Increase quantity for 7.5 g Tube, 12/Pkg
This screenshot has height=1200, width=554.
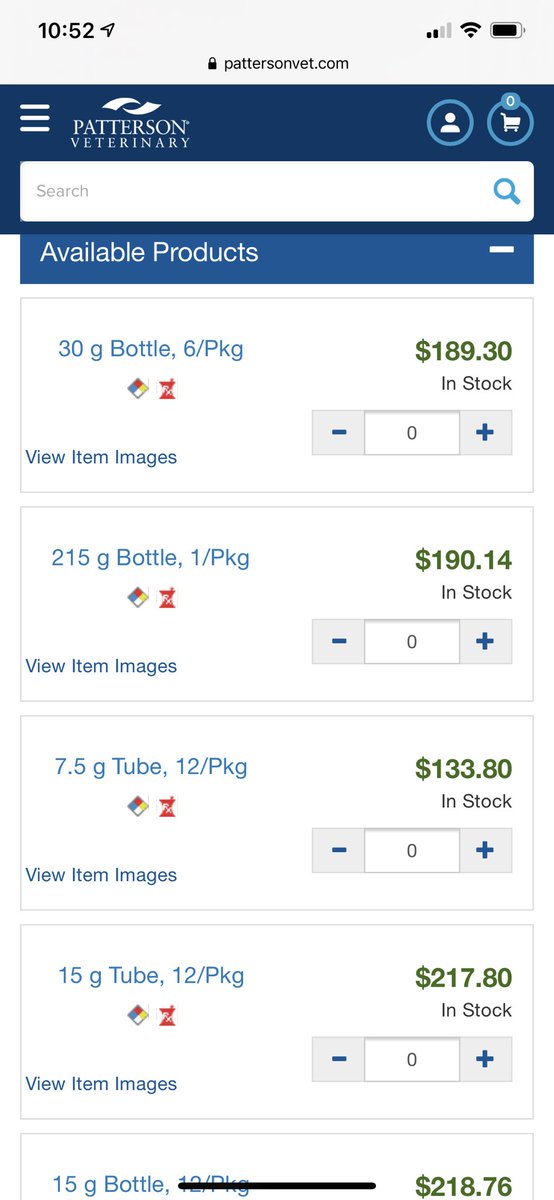(485, 851)
